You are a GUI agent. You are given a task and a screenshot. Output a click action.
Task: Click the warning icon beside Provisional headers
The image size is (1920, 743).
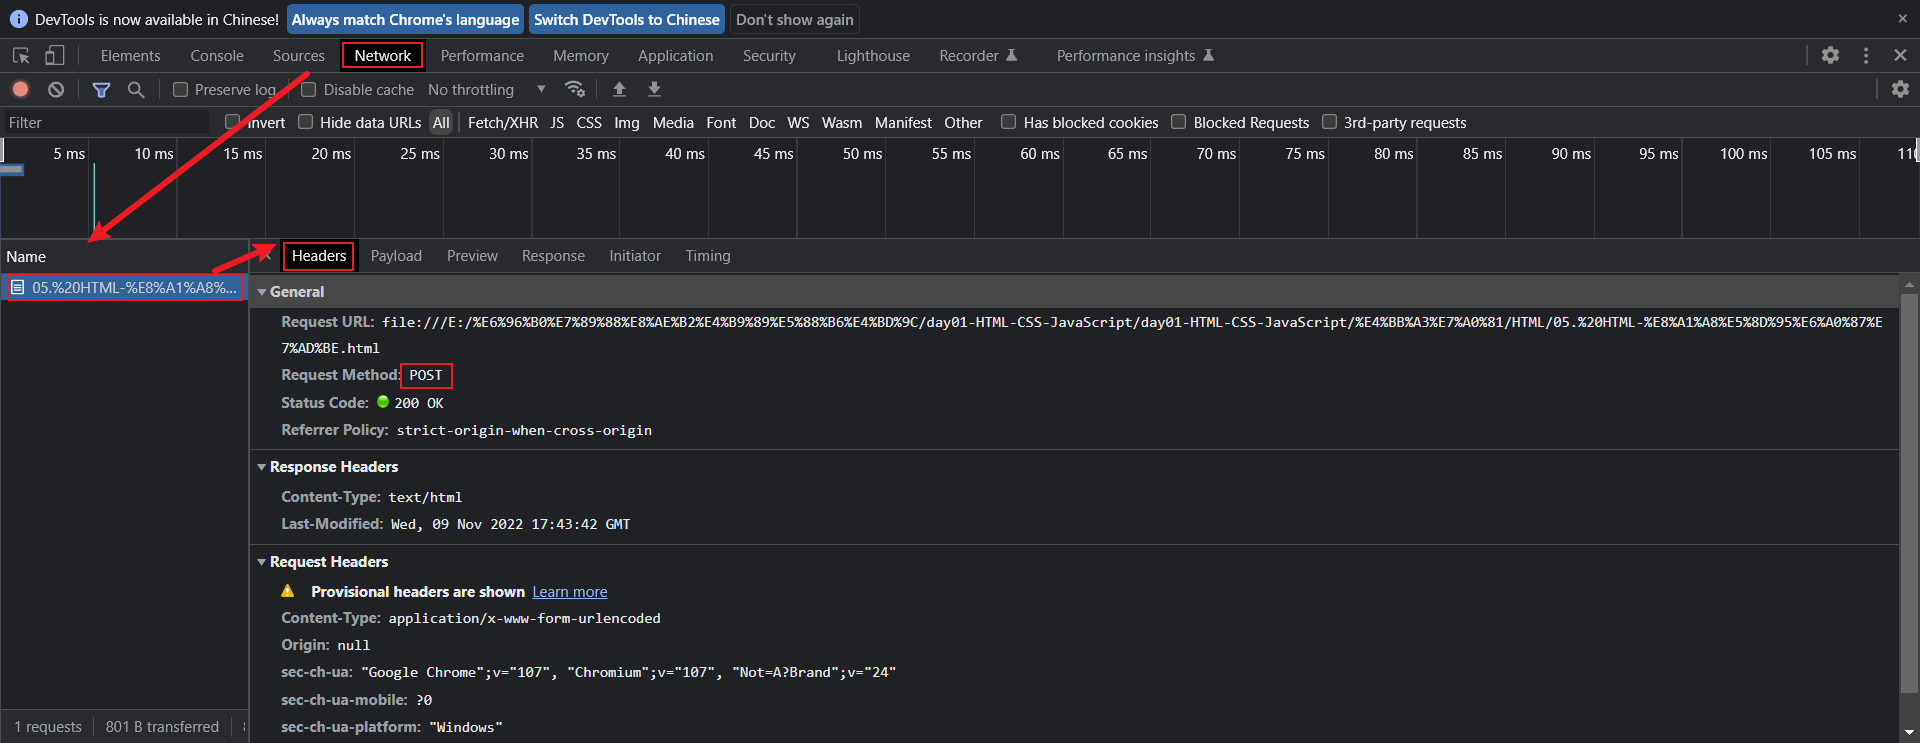tap(288, 591)
